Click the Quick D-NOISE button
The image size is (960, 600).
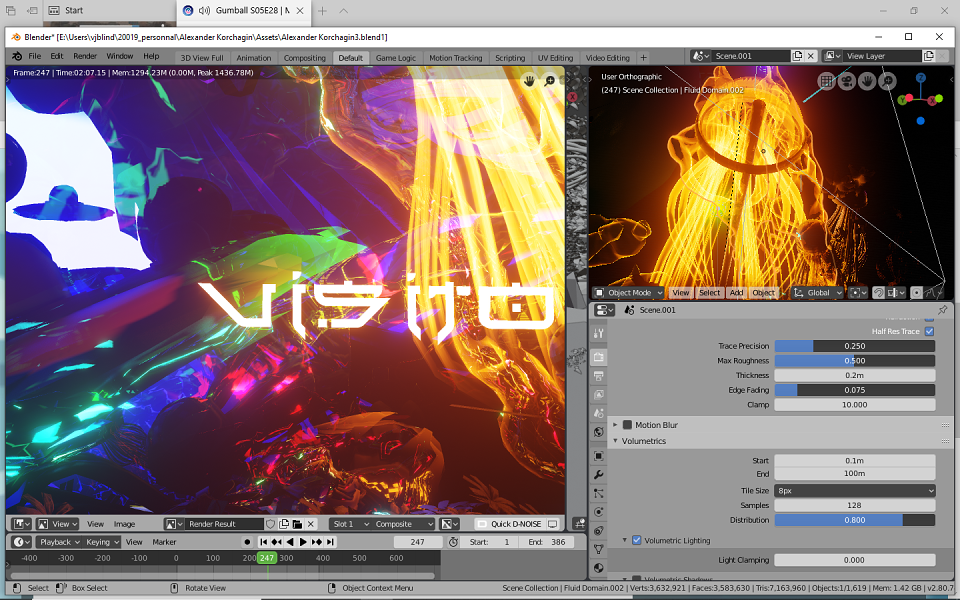[516, 524]
